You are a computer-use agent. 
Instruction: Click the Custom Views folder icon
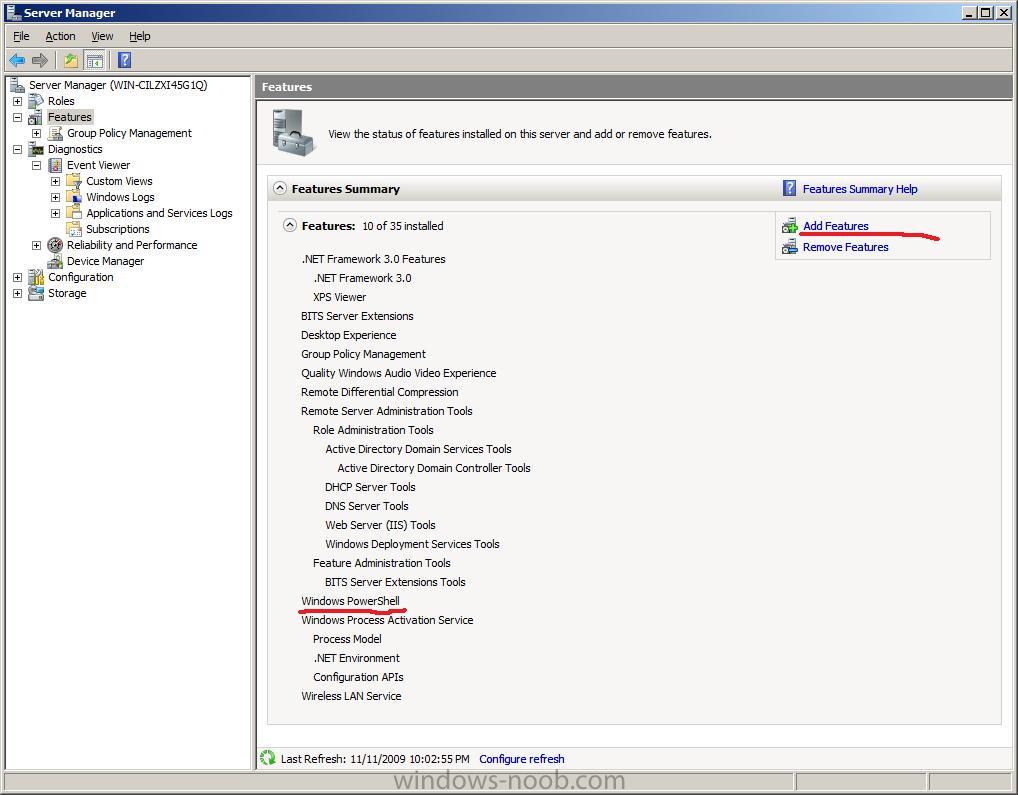[74, 181]
